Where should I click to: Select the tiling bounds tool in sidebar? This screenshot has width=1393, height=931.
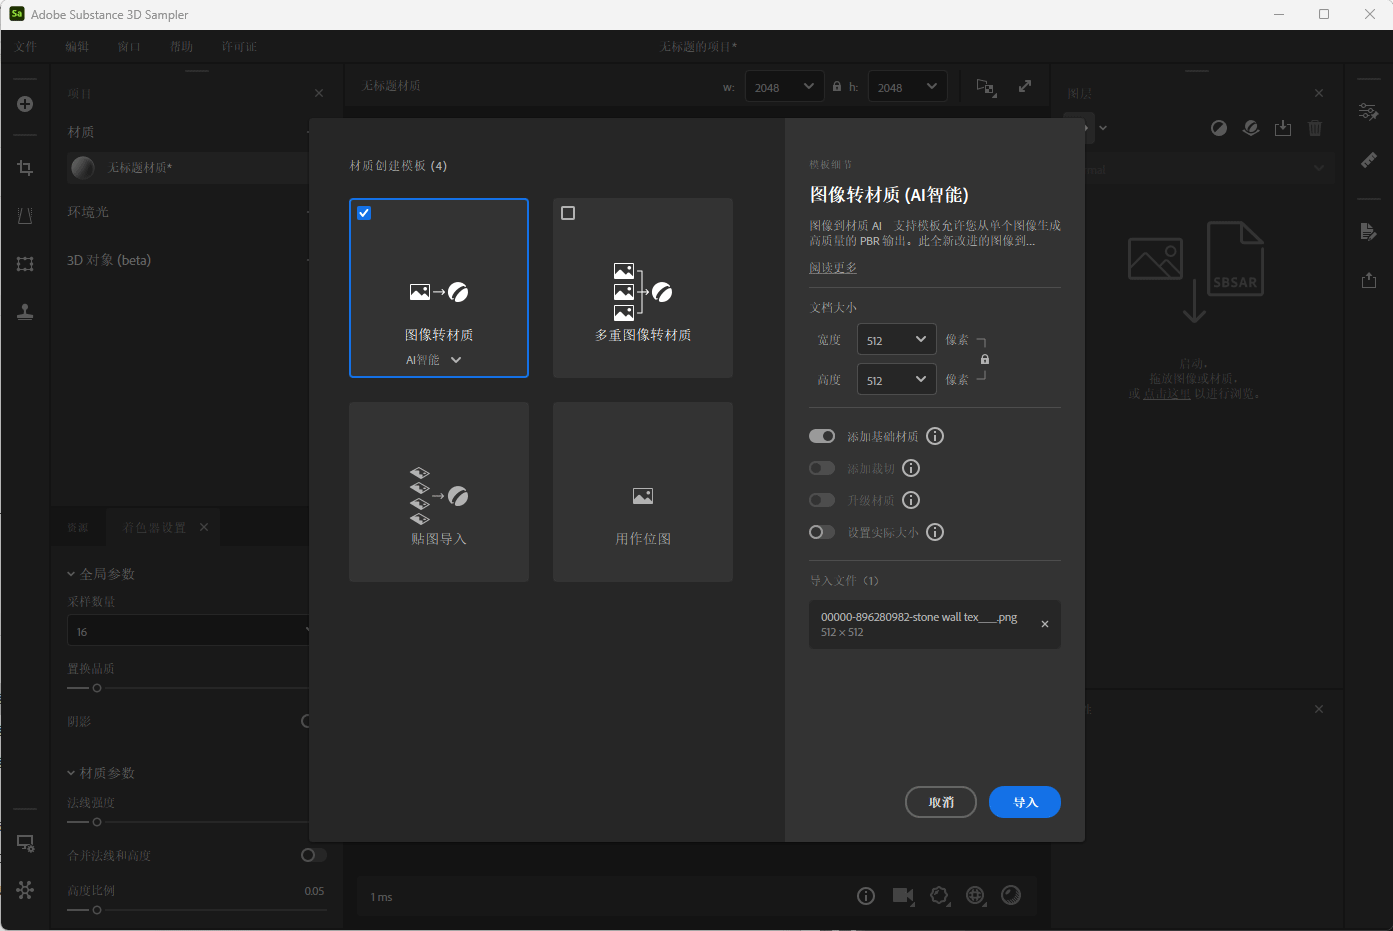(x=25, y=264)
